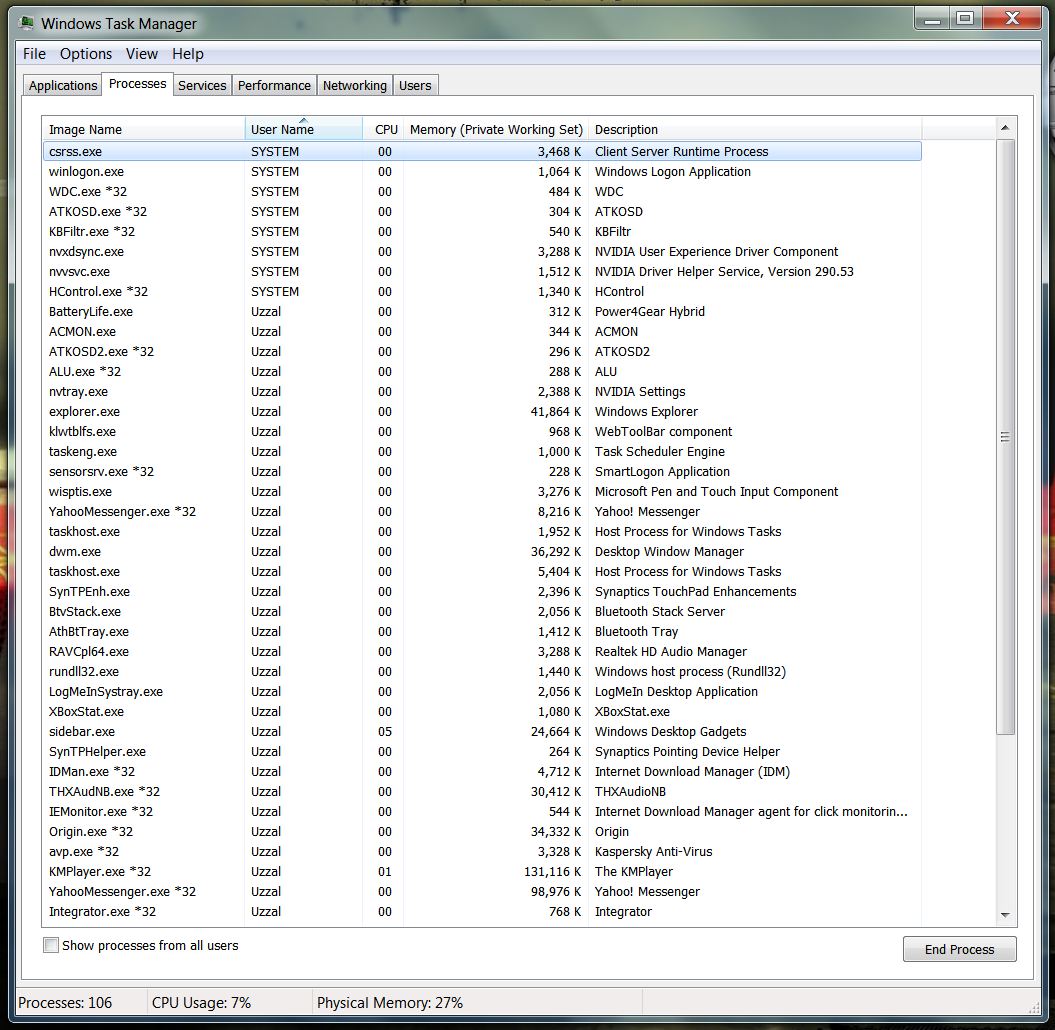Select the WDC.exe *32 process
The height and width of the screenshot is (1030, 1055).
[x=482, y=192]
